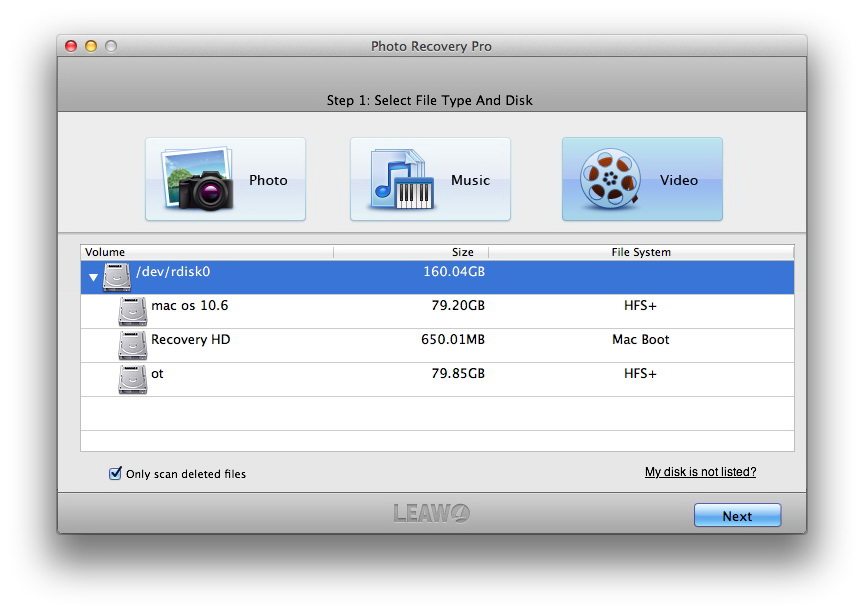
Task: Click the Leawo logo in footer
Action: [x=431, y=514]
